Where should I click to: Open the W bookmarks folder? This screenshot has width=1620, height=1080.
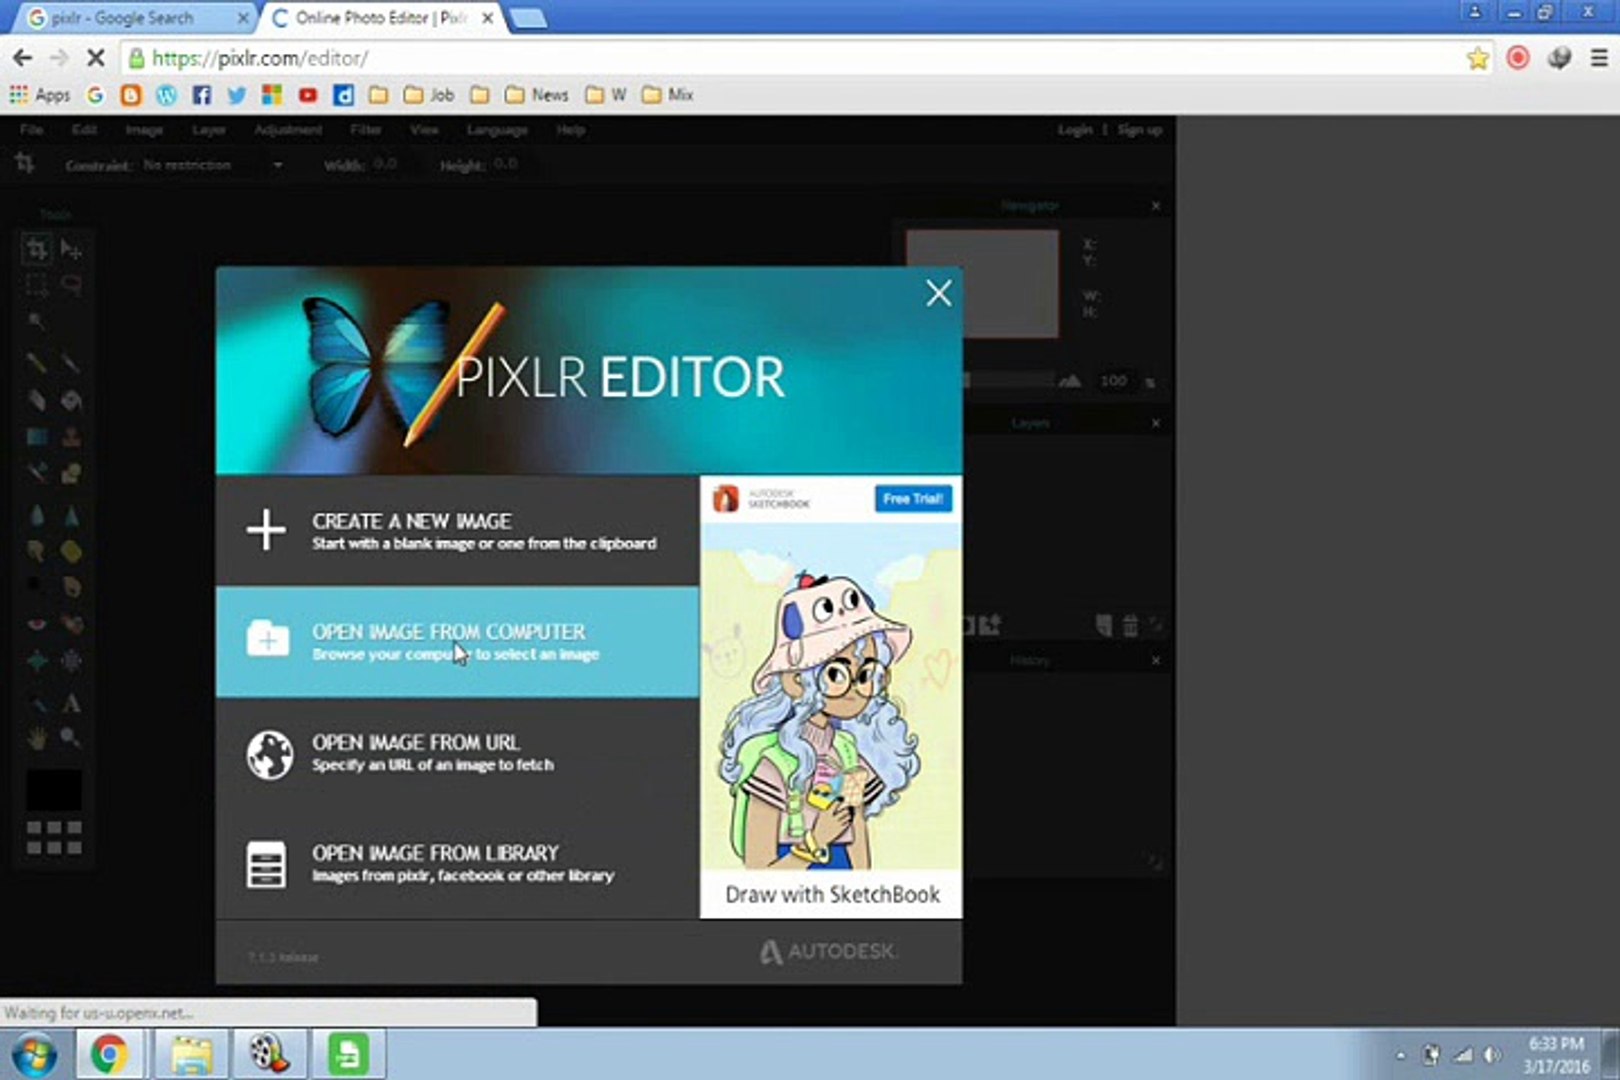tap(606, 95)
